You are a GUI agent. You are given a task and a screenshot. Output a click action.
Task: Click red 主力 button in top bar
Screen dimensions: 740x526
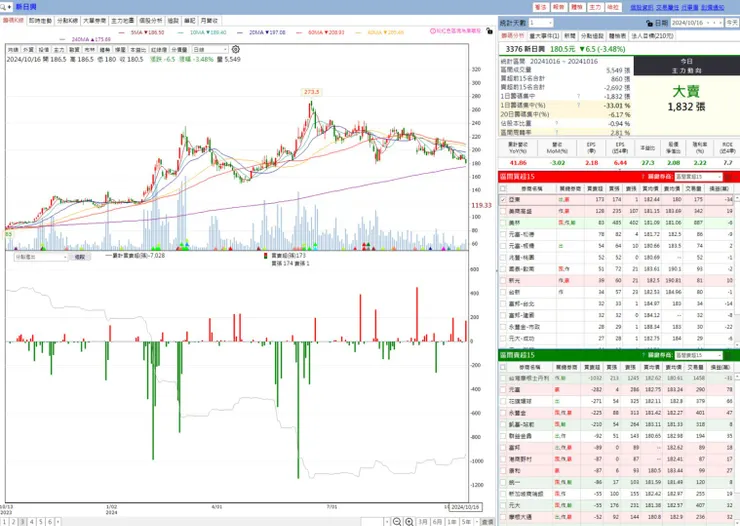pyautogui.click(x=595, y=7)
